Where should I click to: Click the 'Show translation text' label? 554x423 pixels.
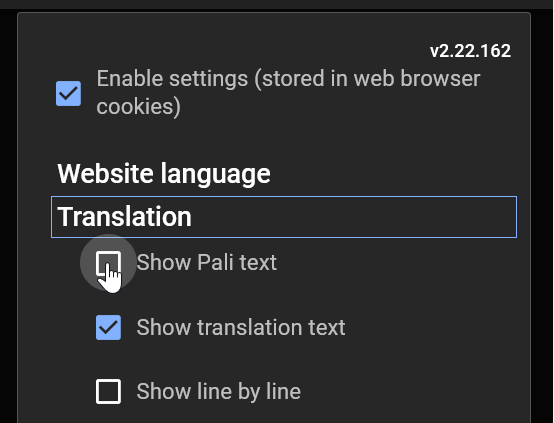pos(241,327)
